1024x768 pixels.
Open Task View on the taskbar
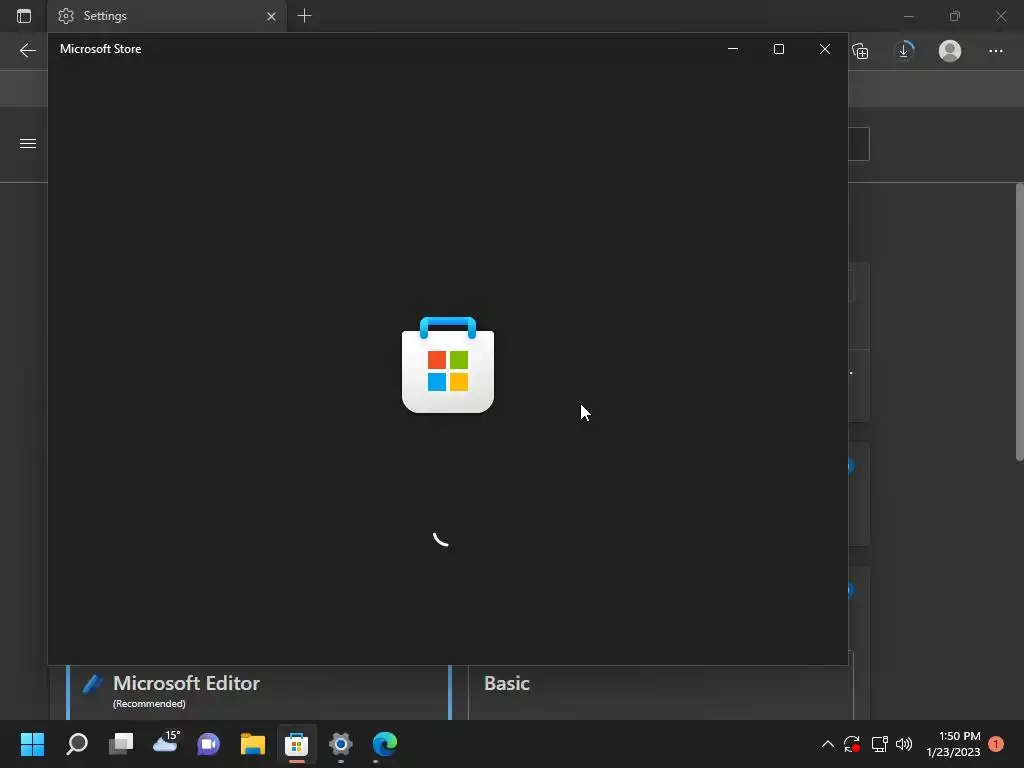[121, 744]
